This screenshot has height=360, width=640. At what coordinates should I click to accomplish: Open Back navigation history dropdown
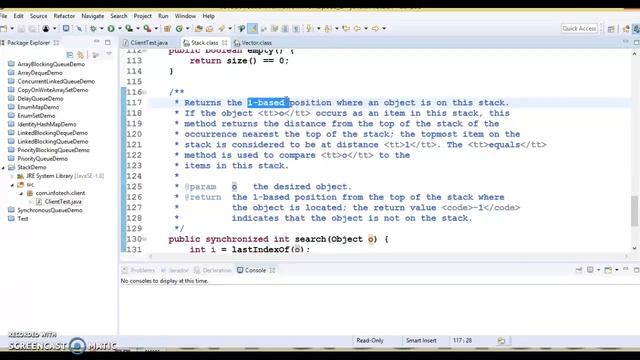pos(366,29)
